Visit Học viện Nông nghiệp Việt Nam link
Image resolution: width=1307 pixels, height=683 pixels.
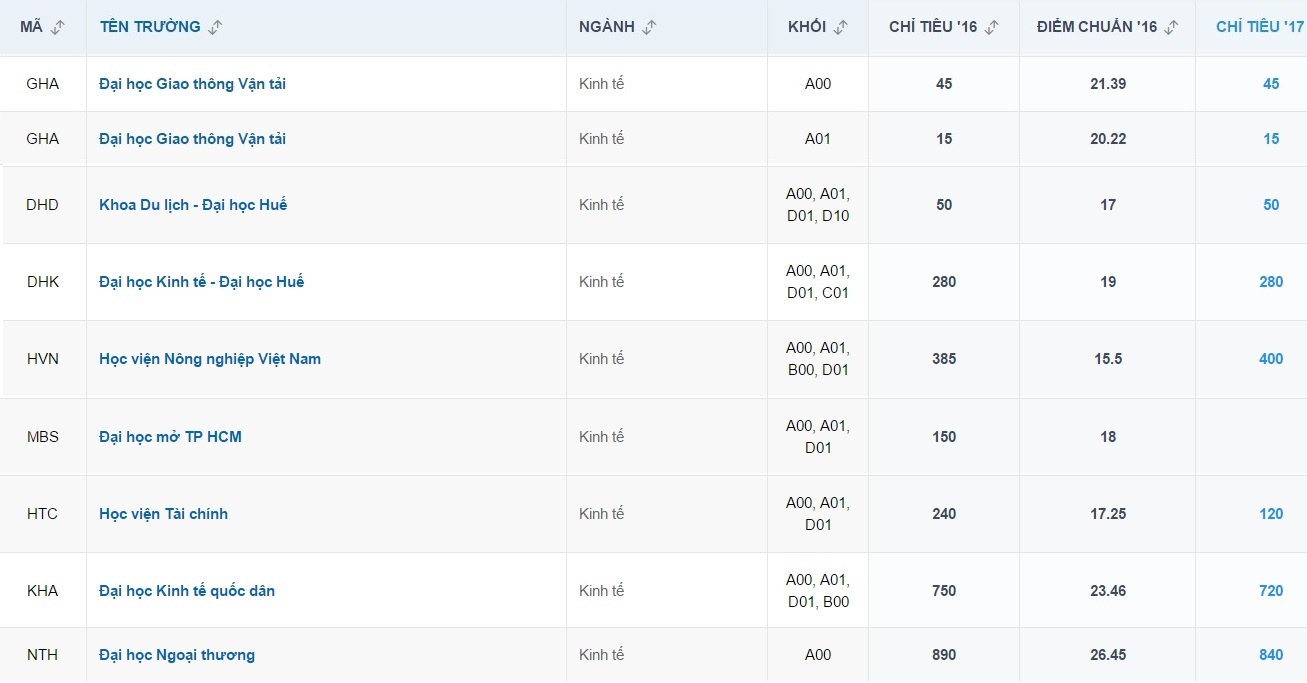210,359
